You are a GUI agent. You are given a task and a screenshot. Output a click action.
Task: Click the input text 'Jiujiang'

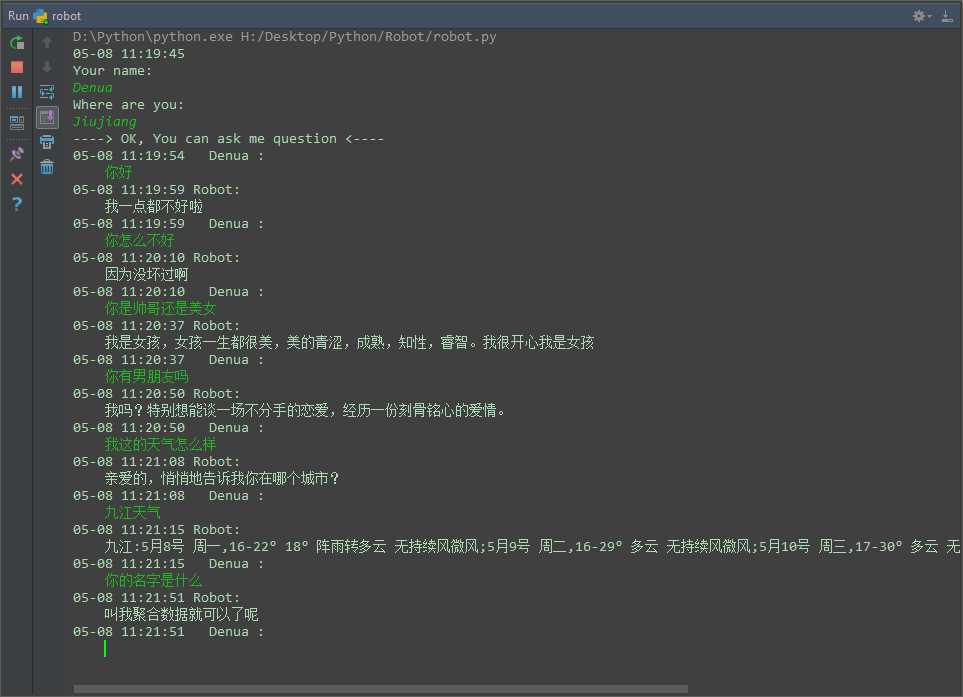tap(104, 122)
